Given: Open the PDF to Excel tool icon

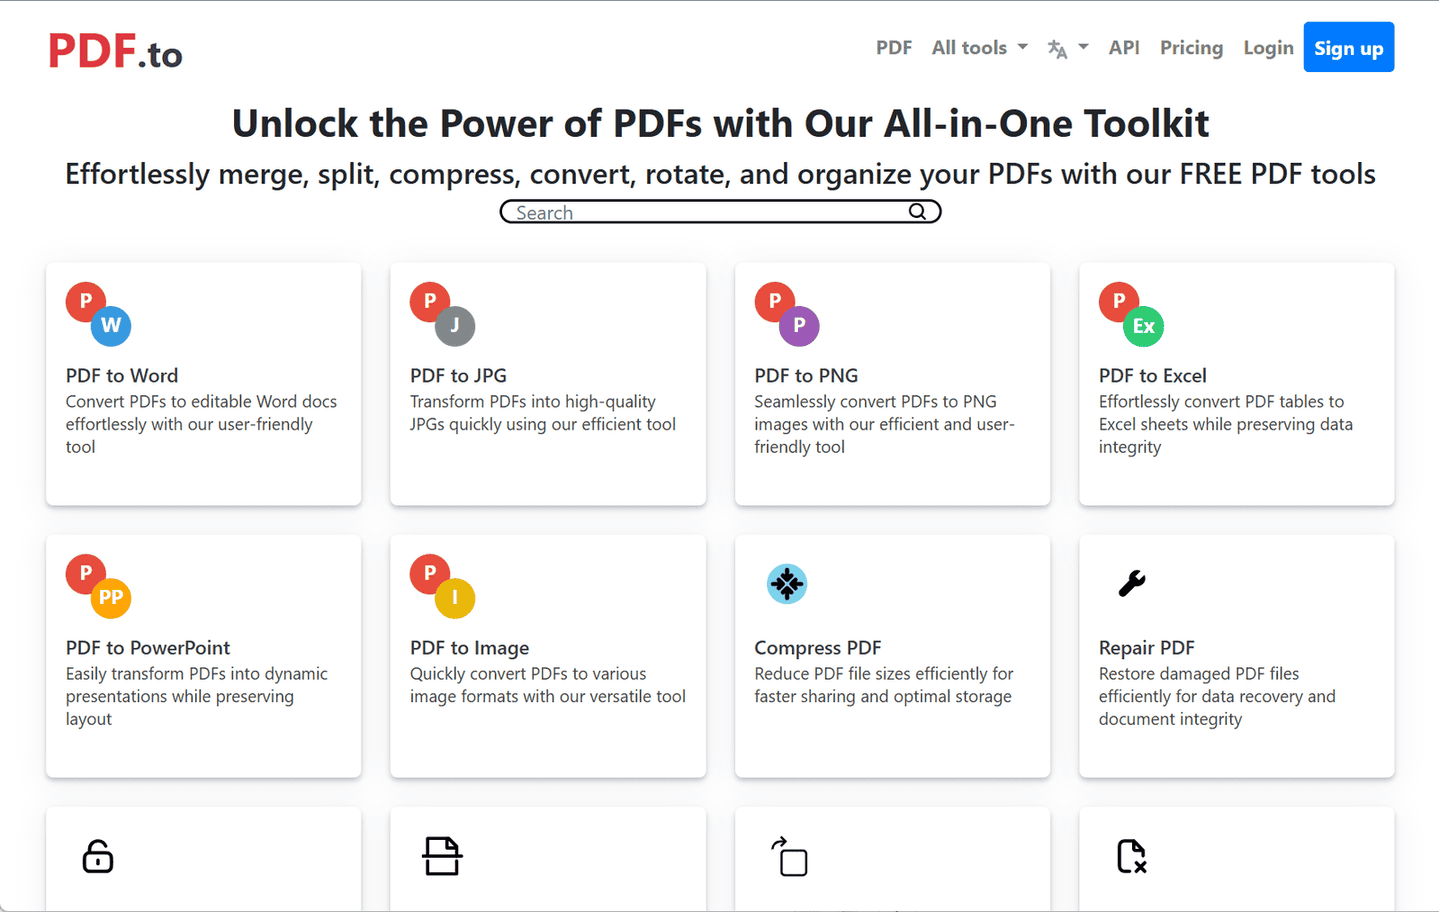Looking at the screenshot, I should [1130, 311].
